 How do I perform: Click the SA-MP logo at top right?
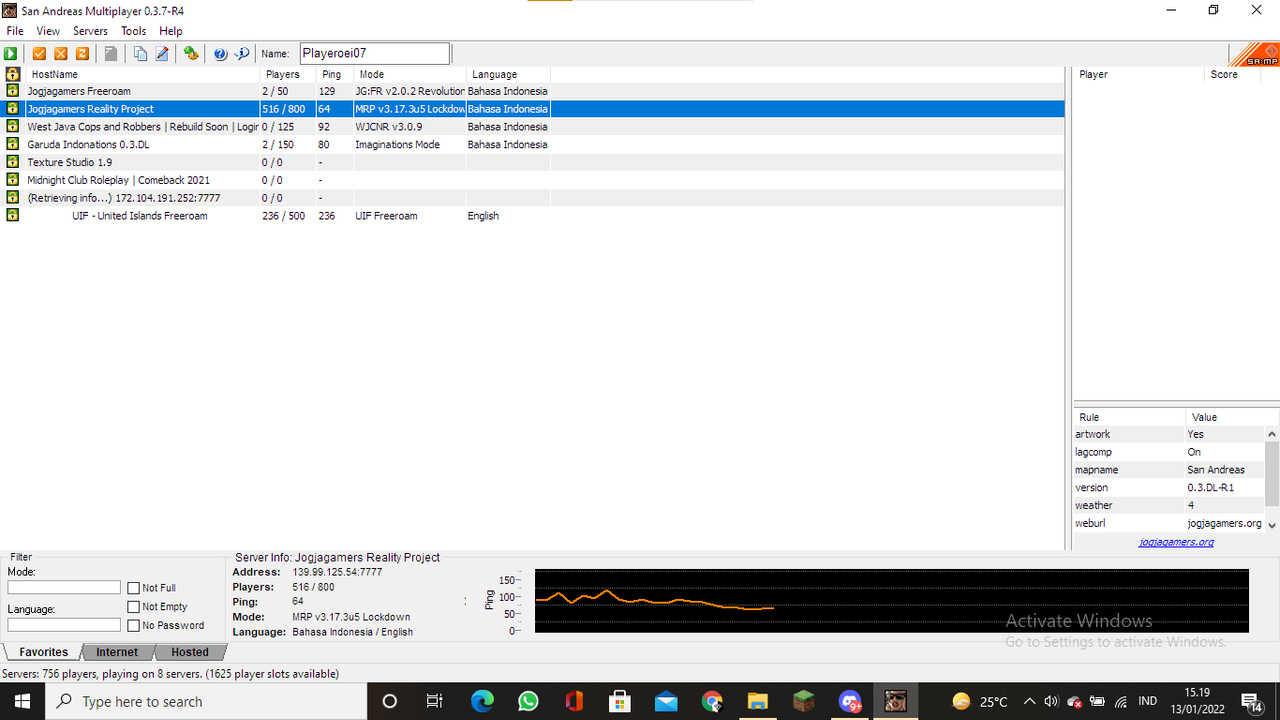pyautogui.click(x=1254, y=54)
